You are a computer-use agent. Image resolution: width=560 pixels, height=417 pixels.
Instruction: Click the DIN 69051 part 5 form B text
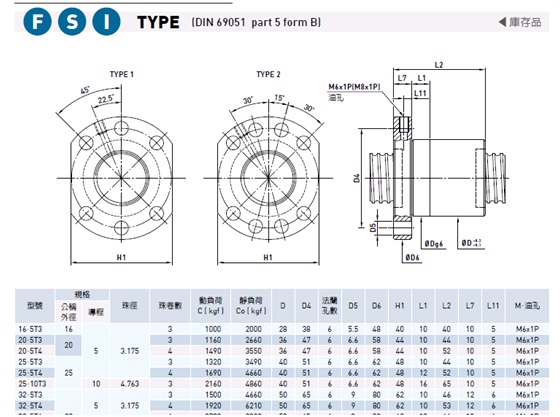click(x=256, y=22)
